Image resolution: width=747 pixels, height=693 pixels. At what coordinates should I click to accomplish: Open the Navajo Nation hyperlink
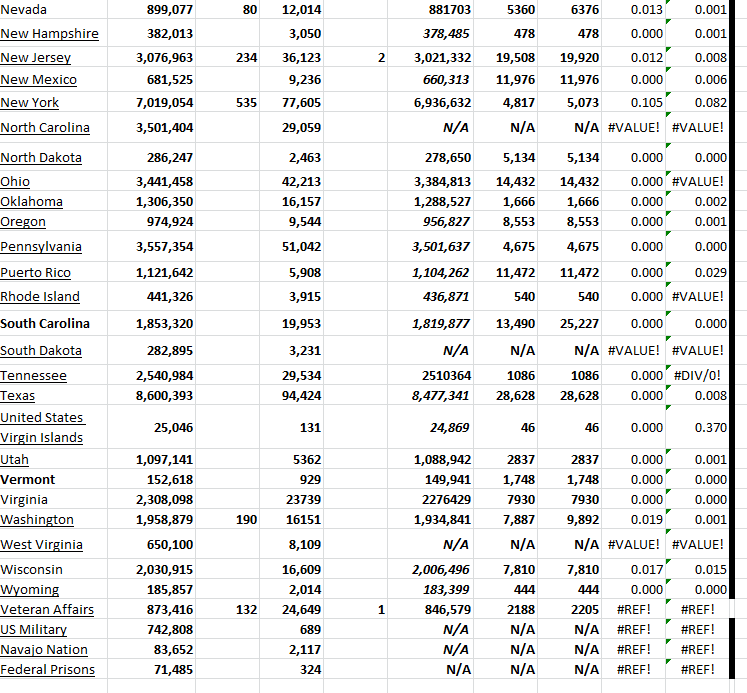(44, 649)
